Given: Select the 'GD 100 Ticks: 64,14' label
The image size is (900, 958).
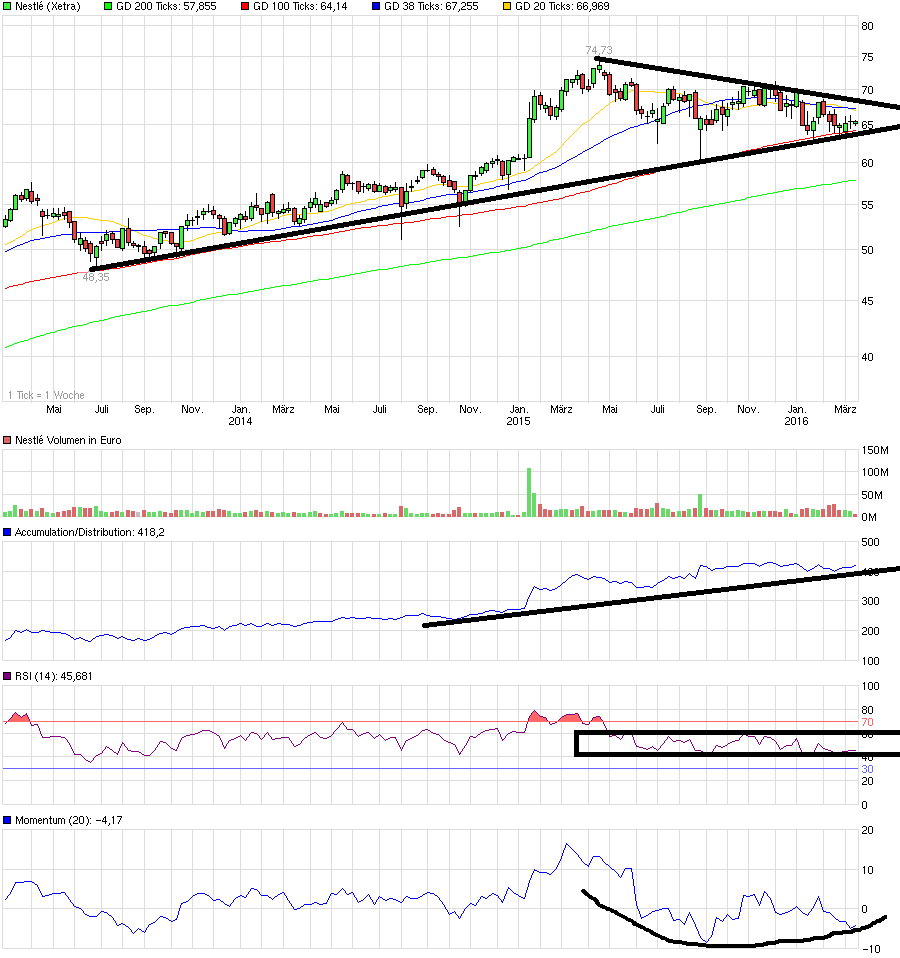Looking at the screenshot, I should [300, 7].
